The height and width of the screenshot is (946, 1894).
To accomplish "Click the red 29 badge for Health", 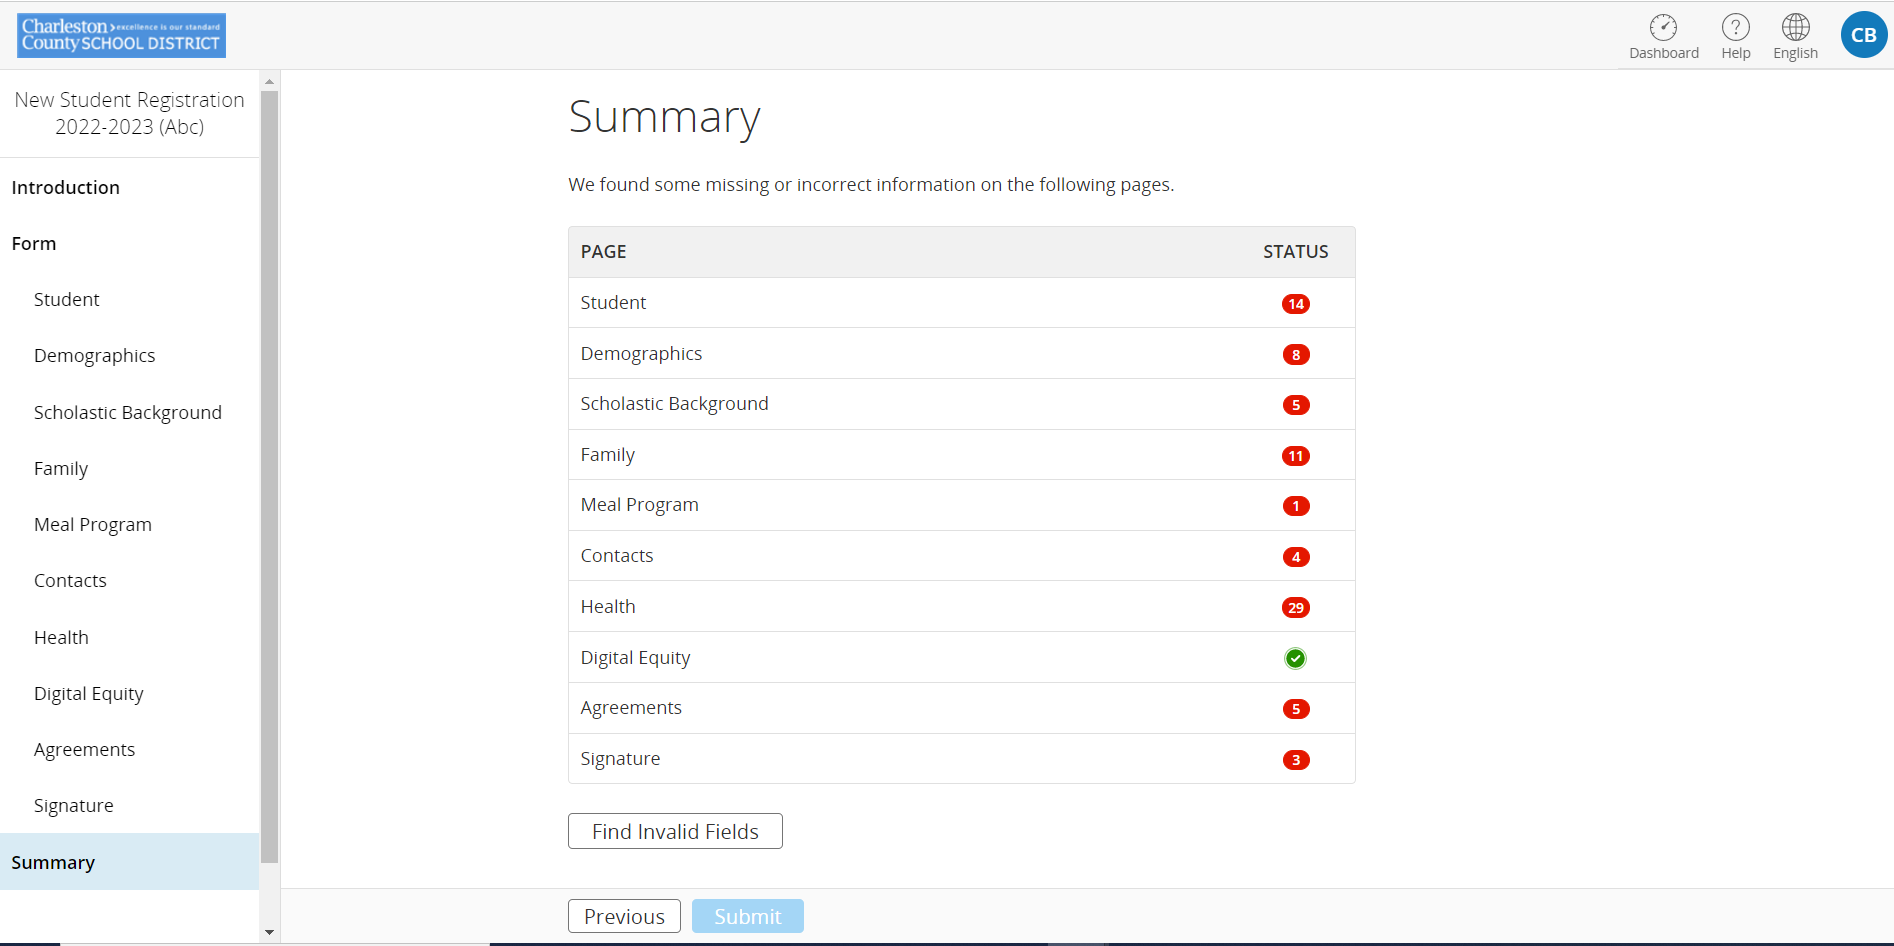I will click(x=1295, y=608).
